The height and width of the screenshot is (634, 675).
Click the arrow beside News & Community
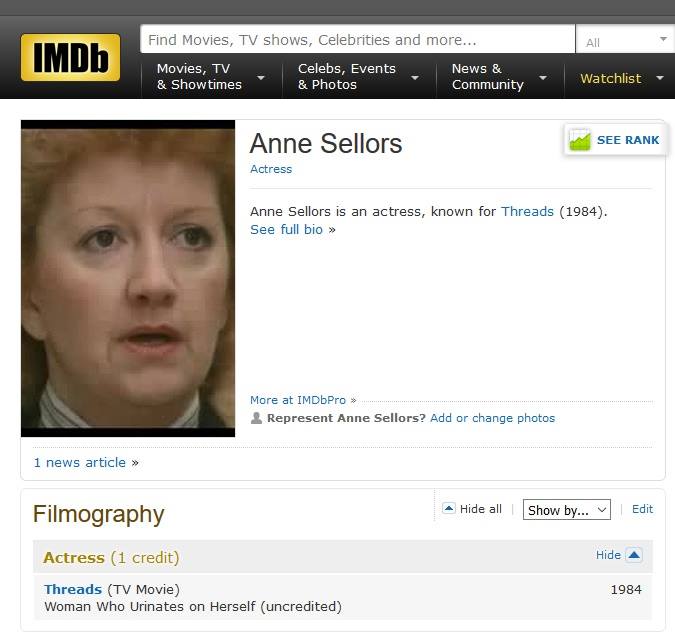(x=543, y=77)
